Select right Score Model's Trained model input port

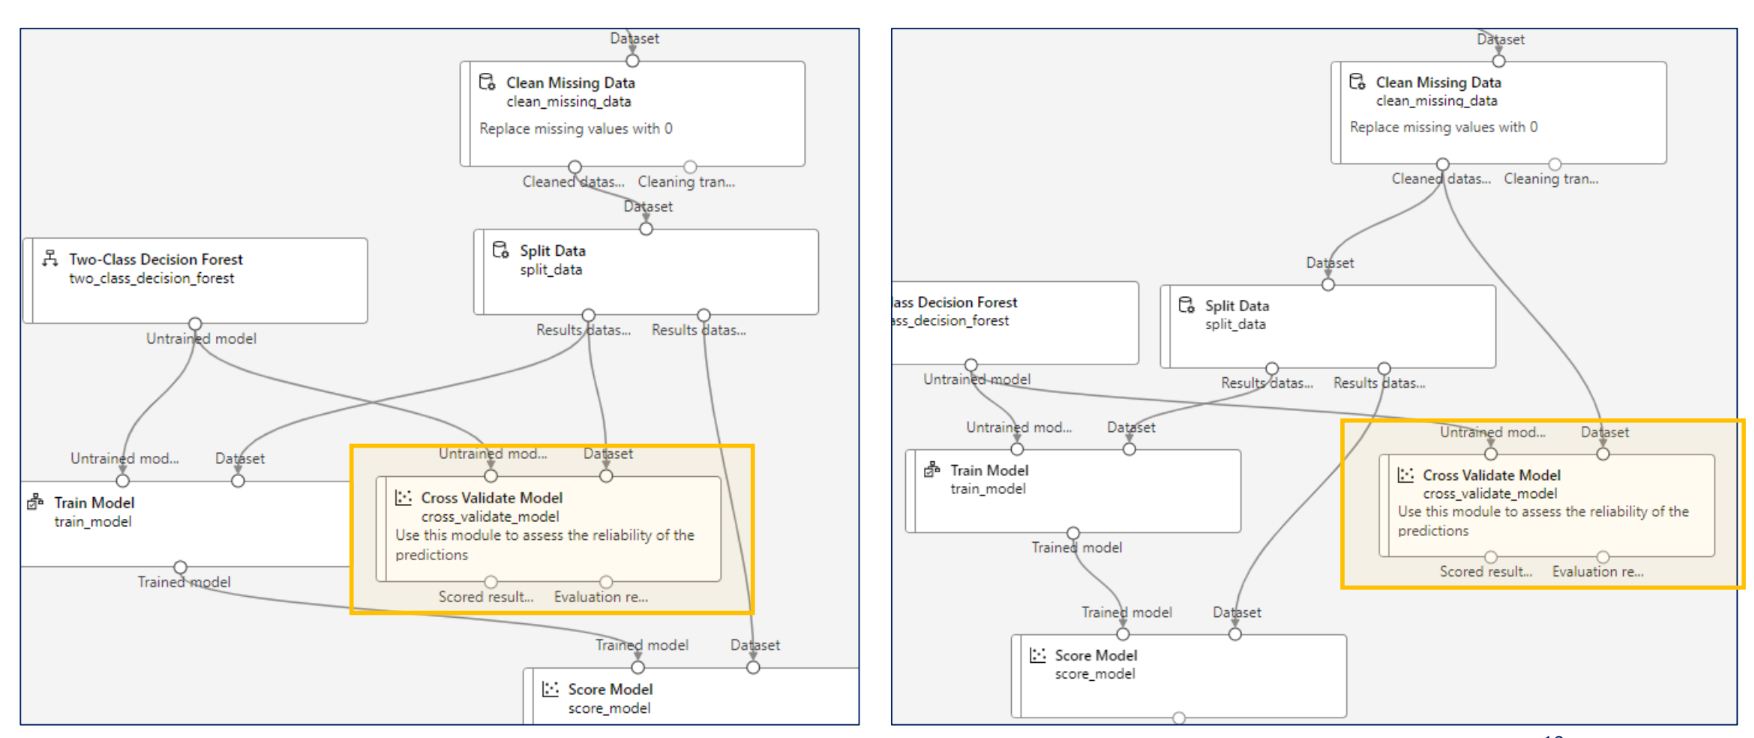click(x=1123, y=634)
